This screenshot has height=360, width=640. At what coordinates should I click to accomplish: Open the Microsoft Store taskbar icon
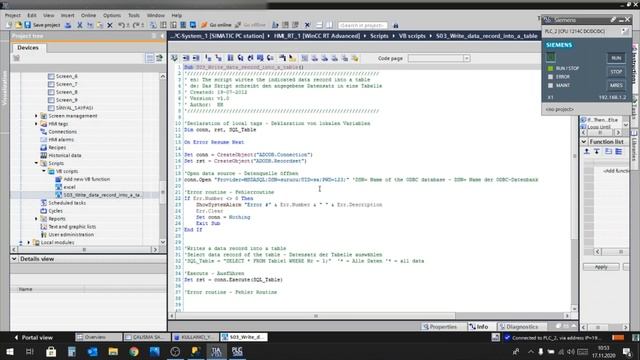(x=51, y=351)
